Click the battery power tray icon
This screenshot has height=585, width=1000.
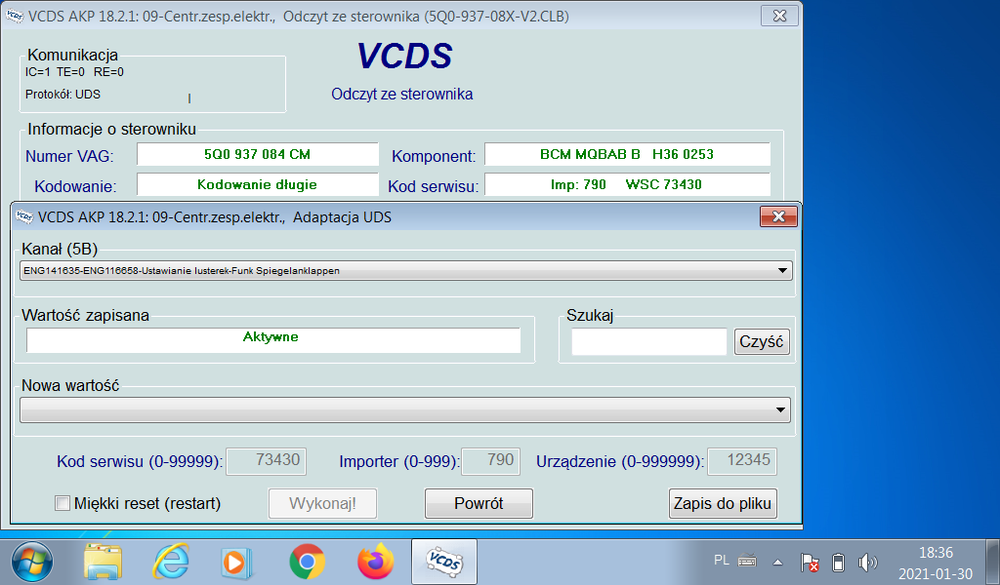coord(839,562)
